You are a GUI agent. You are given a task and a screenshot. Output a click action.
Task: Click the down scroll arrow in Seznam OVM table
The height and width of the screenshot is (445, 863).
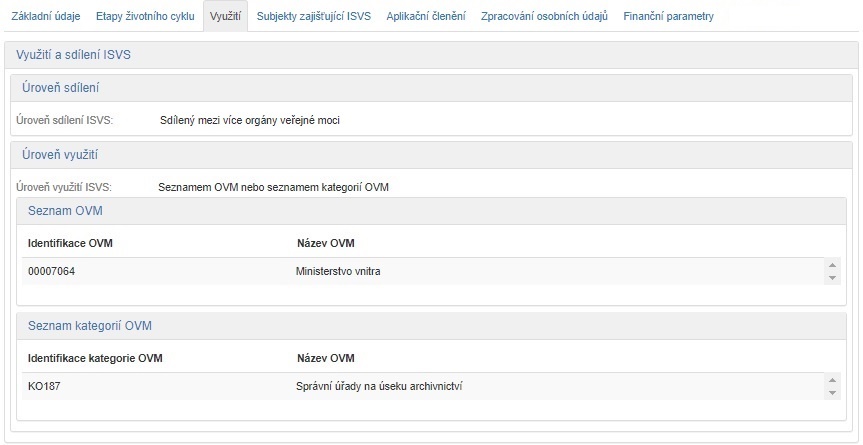(833, 277)
